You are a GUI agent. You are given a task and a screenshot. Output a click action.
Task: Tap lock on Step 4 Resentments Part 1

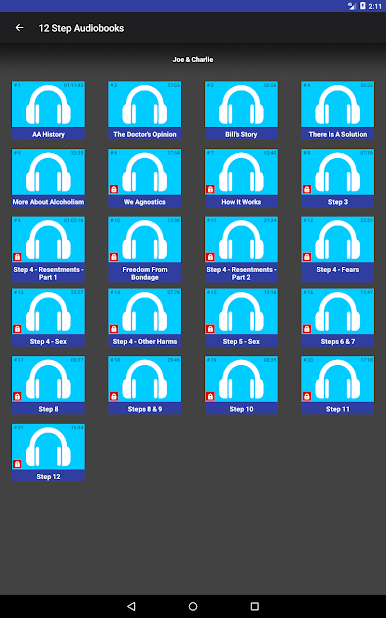click(17, 257)
